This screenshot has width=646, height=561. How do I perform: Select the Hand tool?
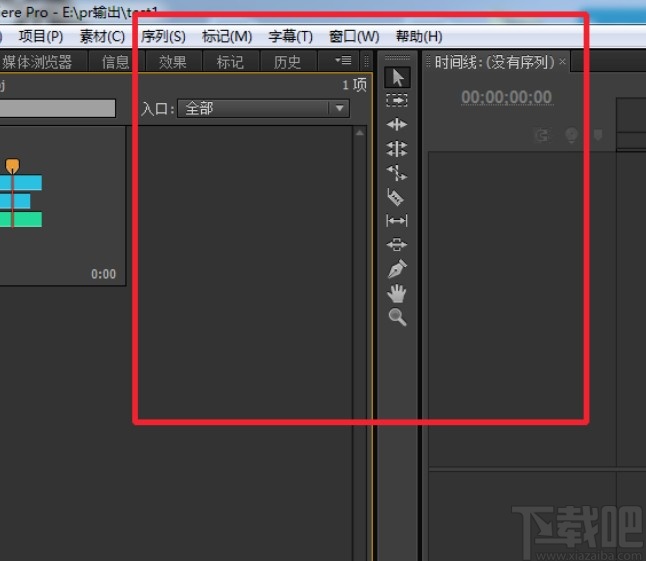pos(397,294)
